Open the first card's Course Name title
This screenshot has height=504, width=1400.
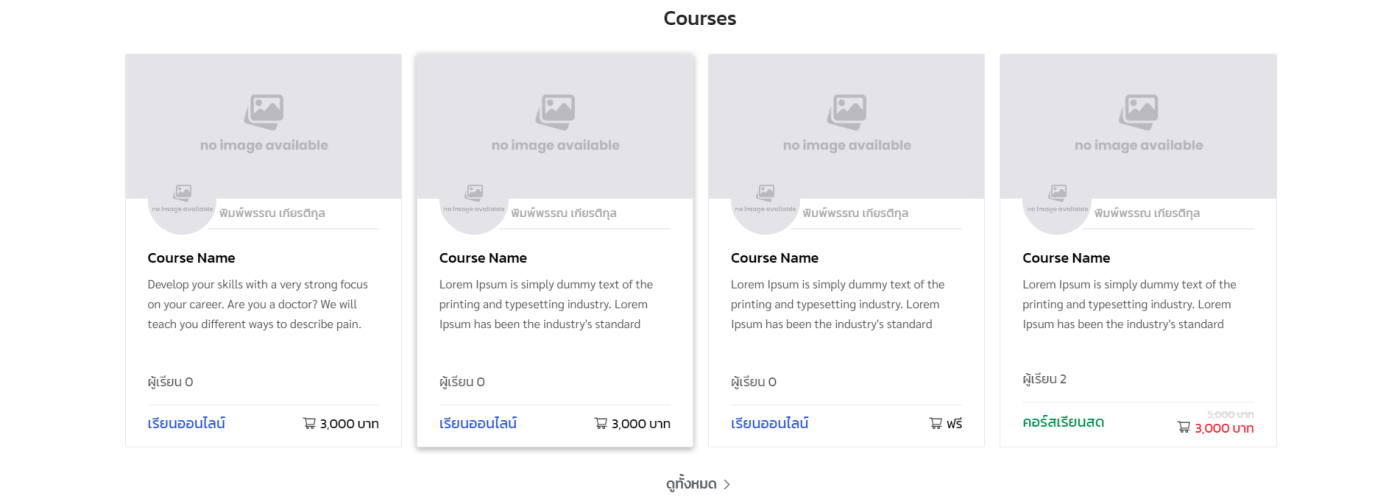pyautogui.click(x=191, y=258)
